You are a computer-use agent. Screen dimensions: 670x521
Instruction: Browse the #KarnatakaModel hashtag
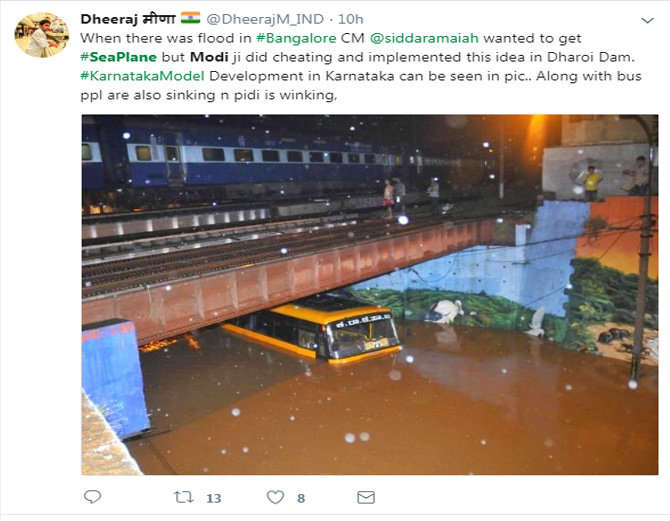click(142, 75)
